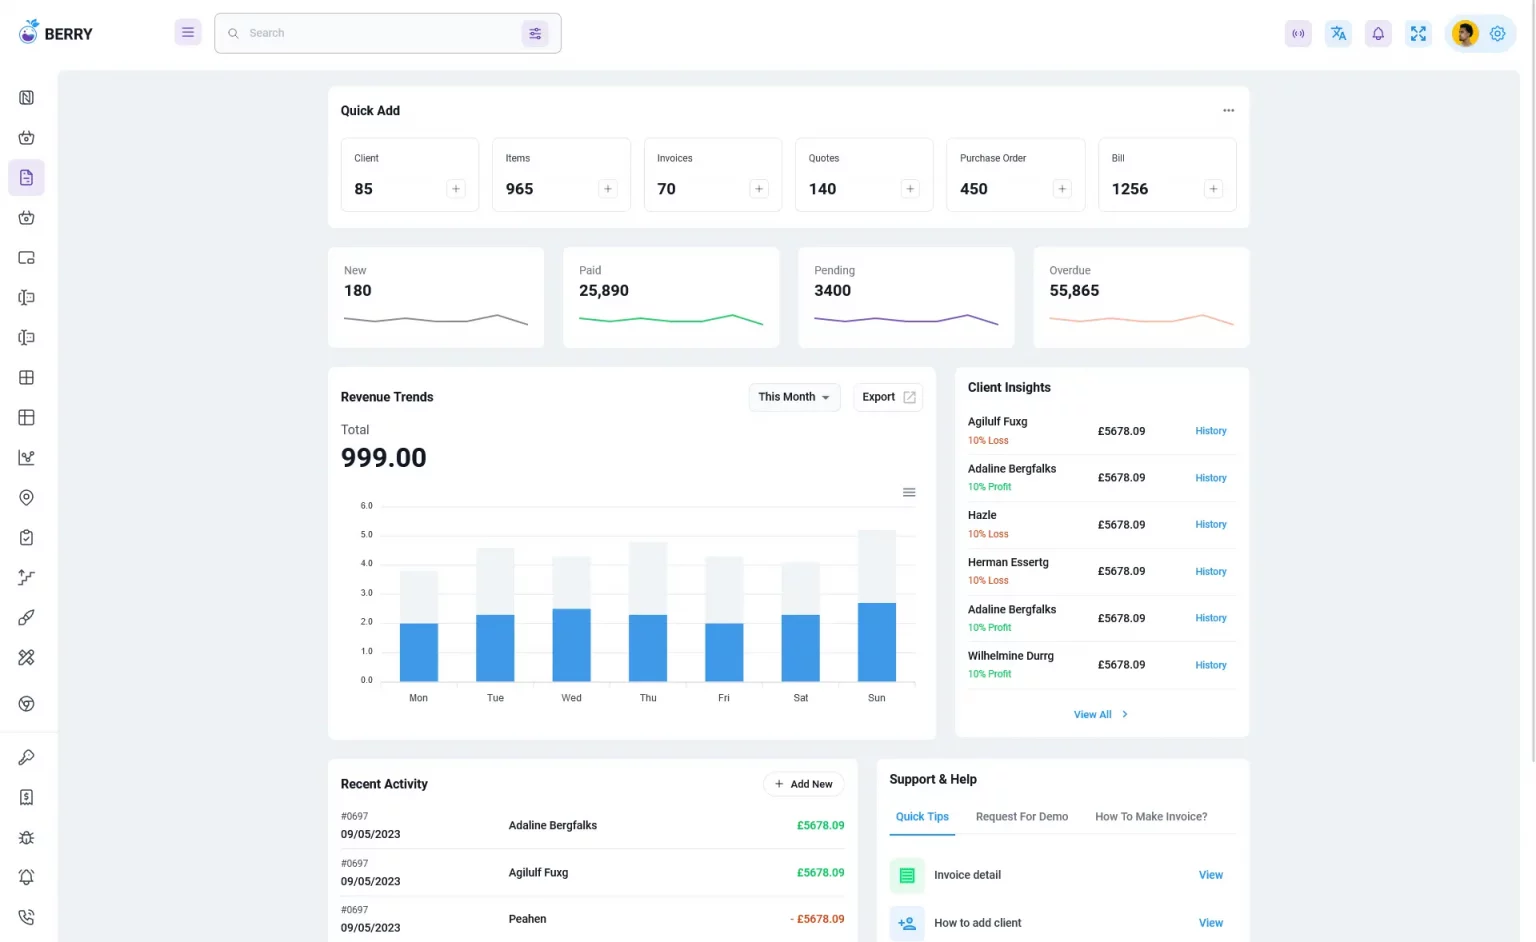1536x942 pixels.
Task: Select the How To Make Invoice tab
Action: (x=1150, y=816)
